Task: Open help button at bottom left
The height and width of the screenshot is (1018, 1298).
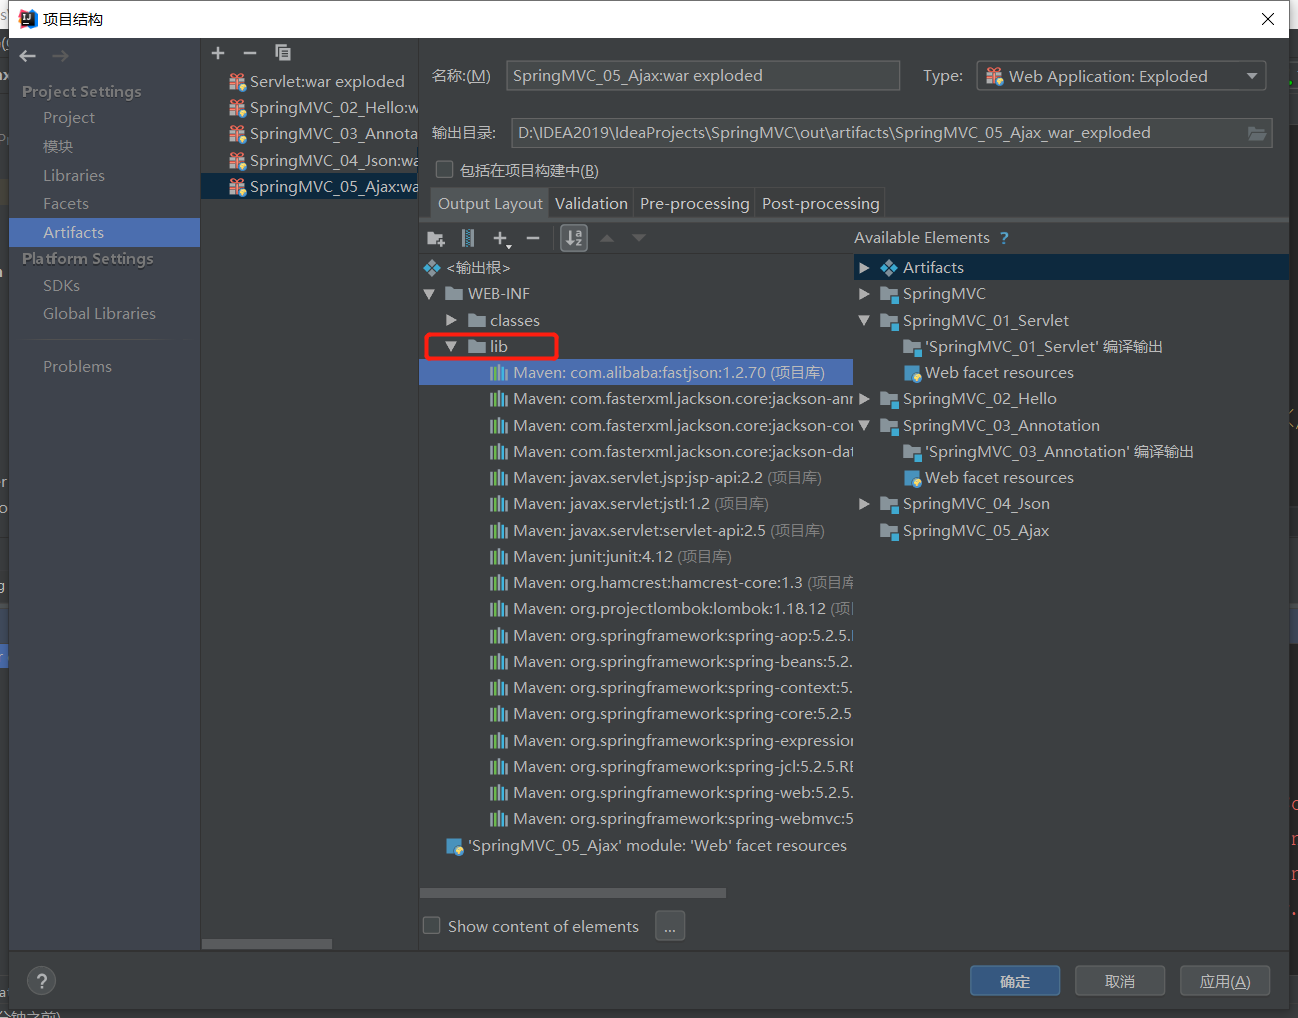Action: (x=41, y=981)
